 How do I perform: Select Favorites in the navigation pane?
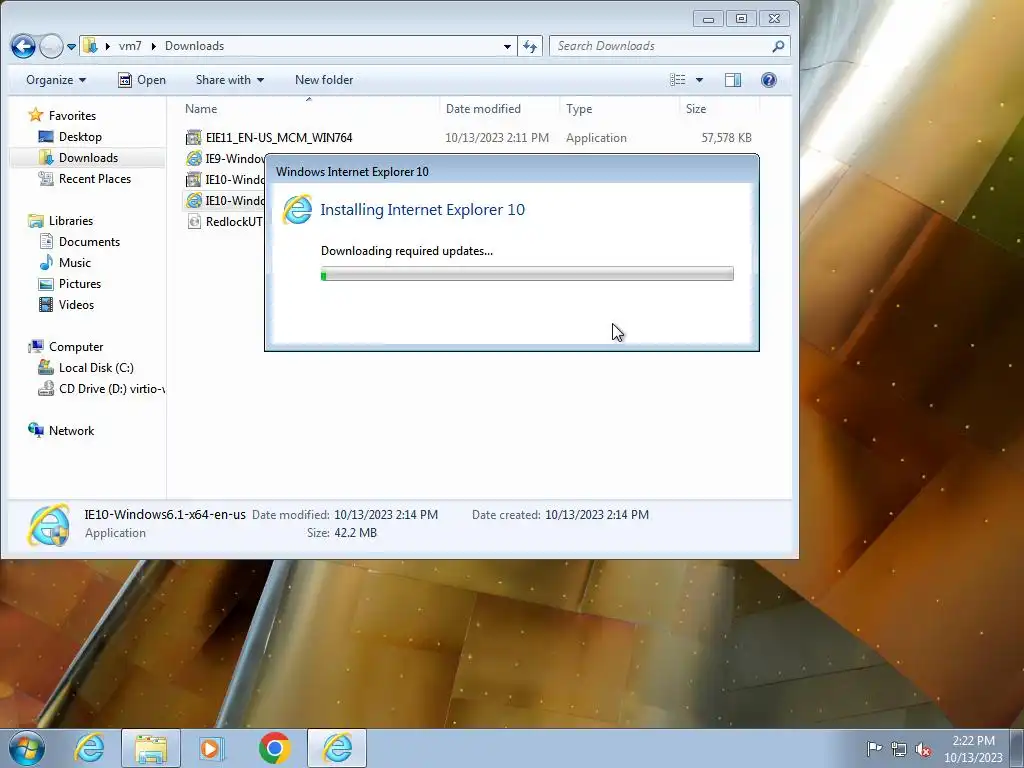(x=62, y=116)
